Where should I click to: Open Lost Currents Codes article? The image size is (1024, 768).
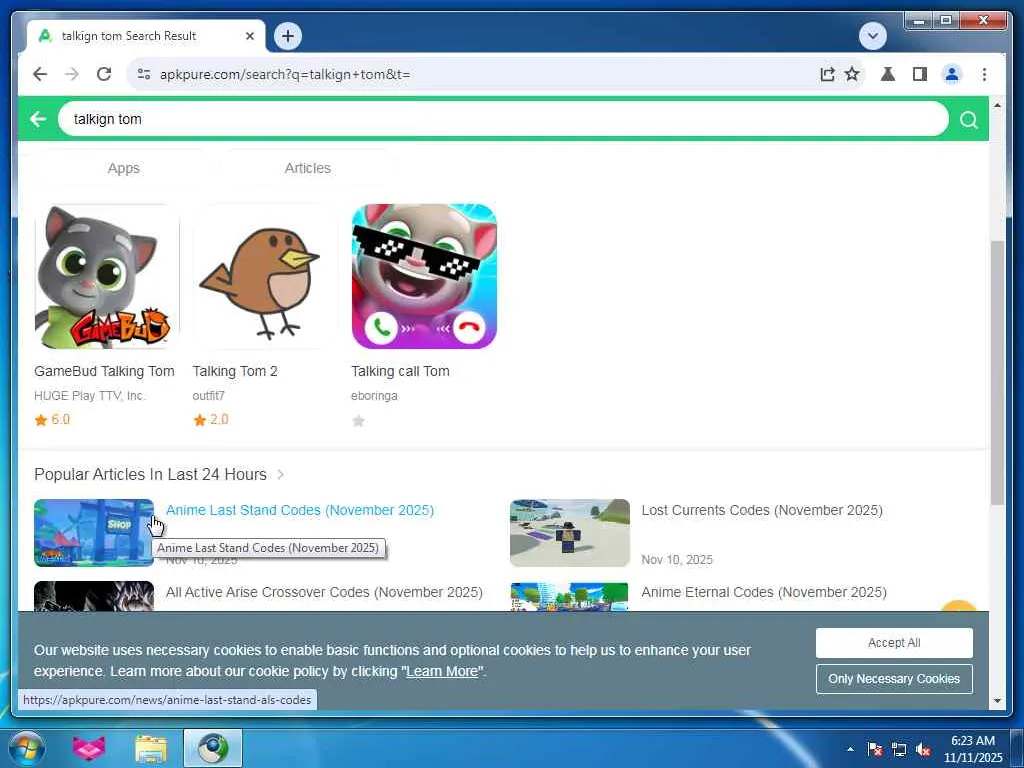point(762,510)
